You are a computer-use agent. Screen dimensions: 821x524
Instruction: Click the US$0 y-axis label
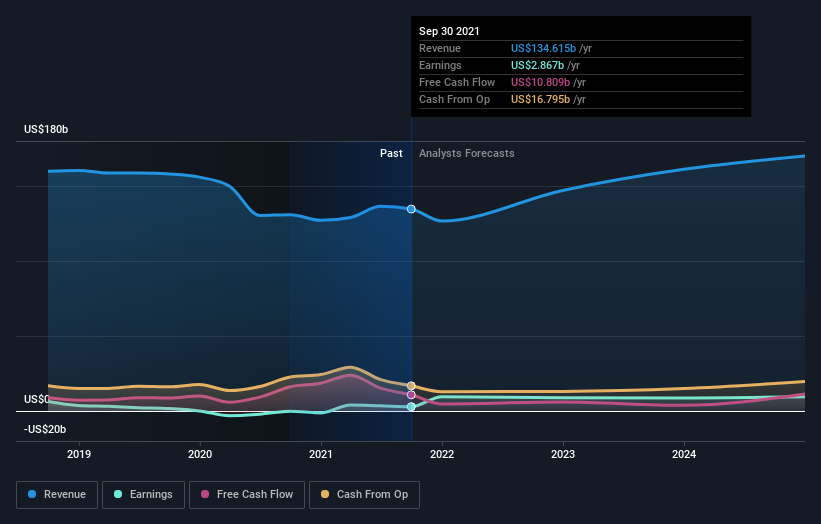click(37, 399)
